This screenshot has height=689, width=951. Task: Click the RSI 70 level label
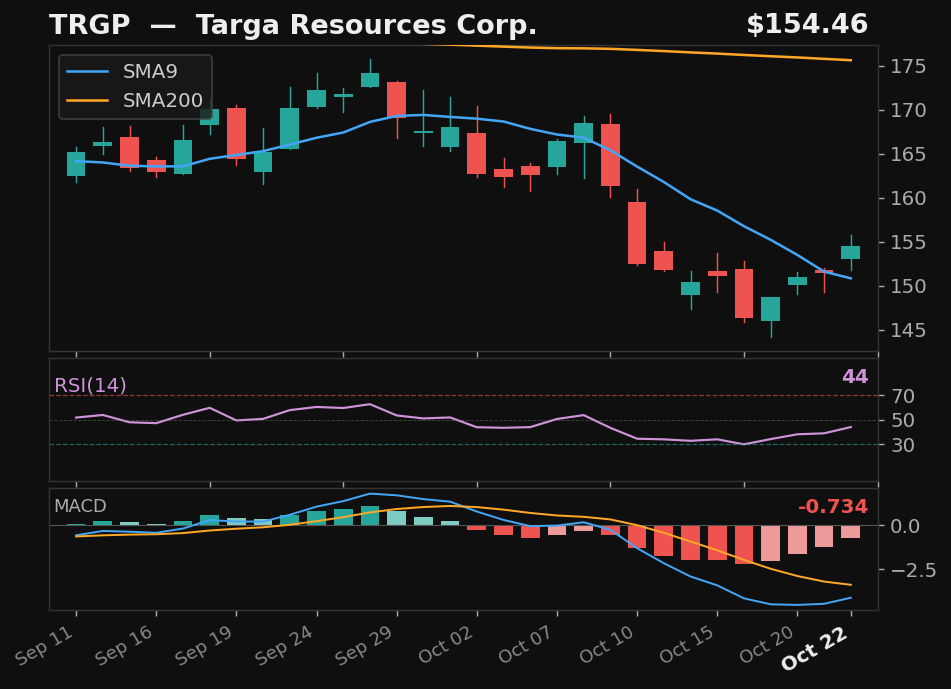tap(903, 396)
